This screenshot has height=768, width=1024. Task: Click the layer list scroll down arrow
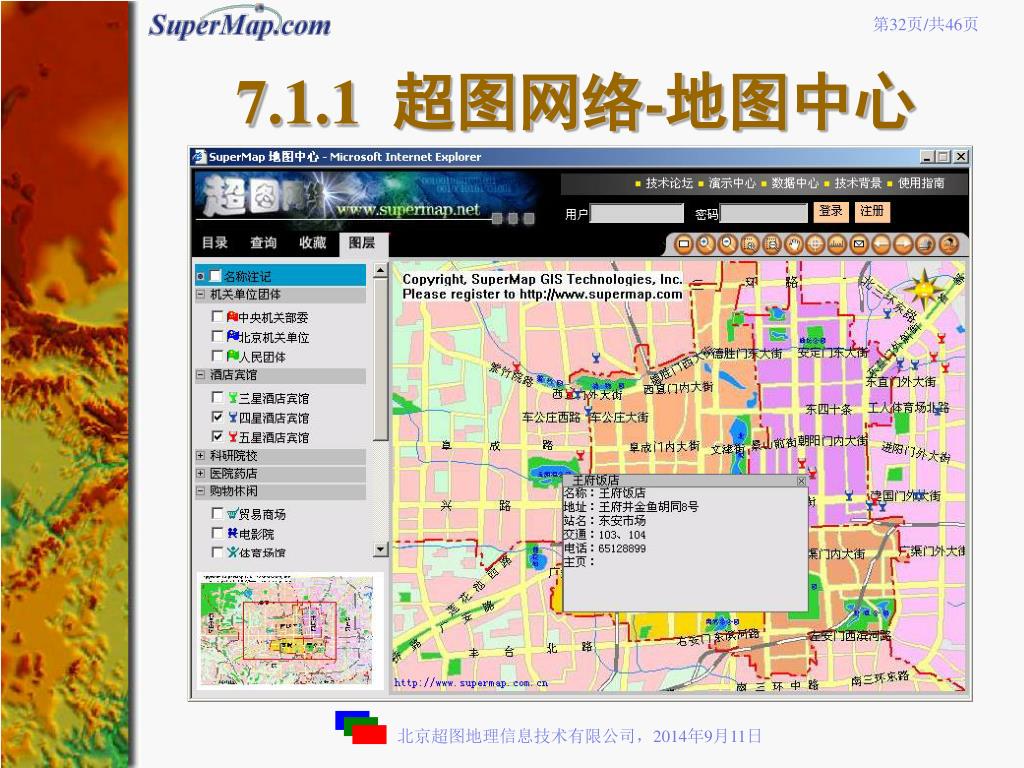pyautogui.click(x=381, y=549)
